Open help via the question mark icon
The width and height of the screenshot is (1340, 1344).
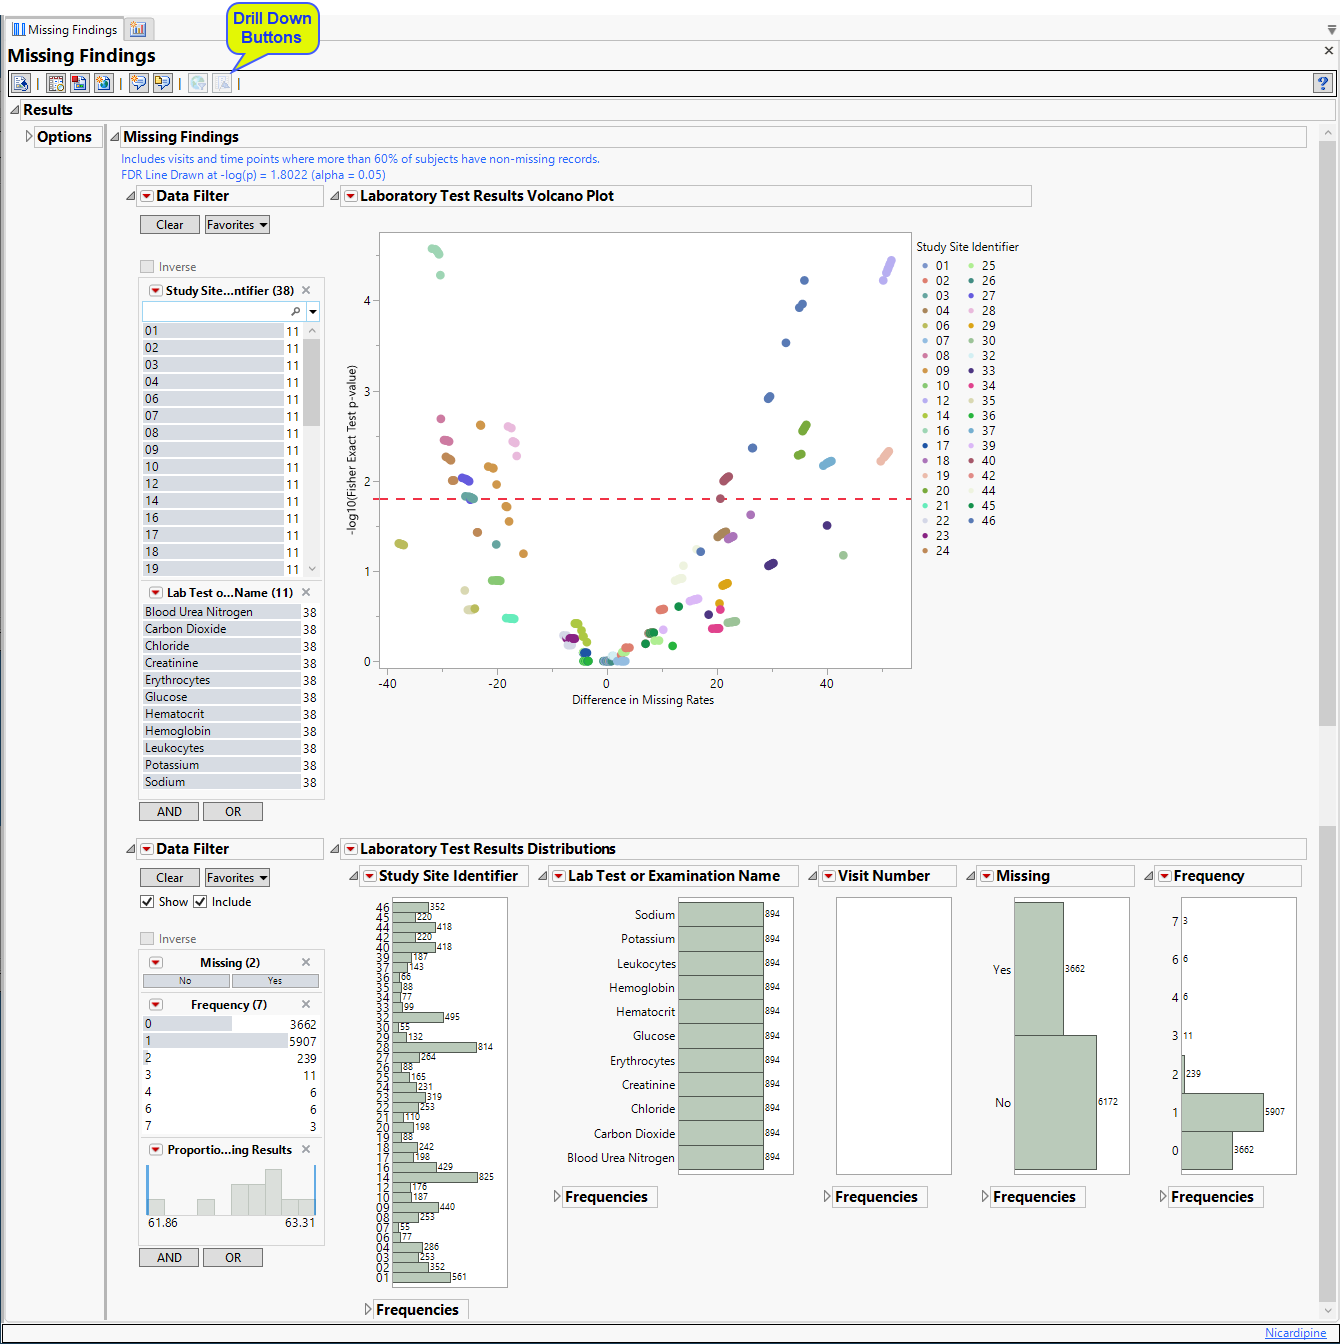[x=1322, y=84]
